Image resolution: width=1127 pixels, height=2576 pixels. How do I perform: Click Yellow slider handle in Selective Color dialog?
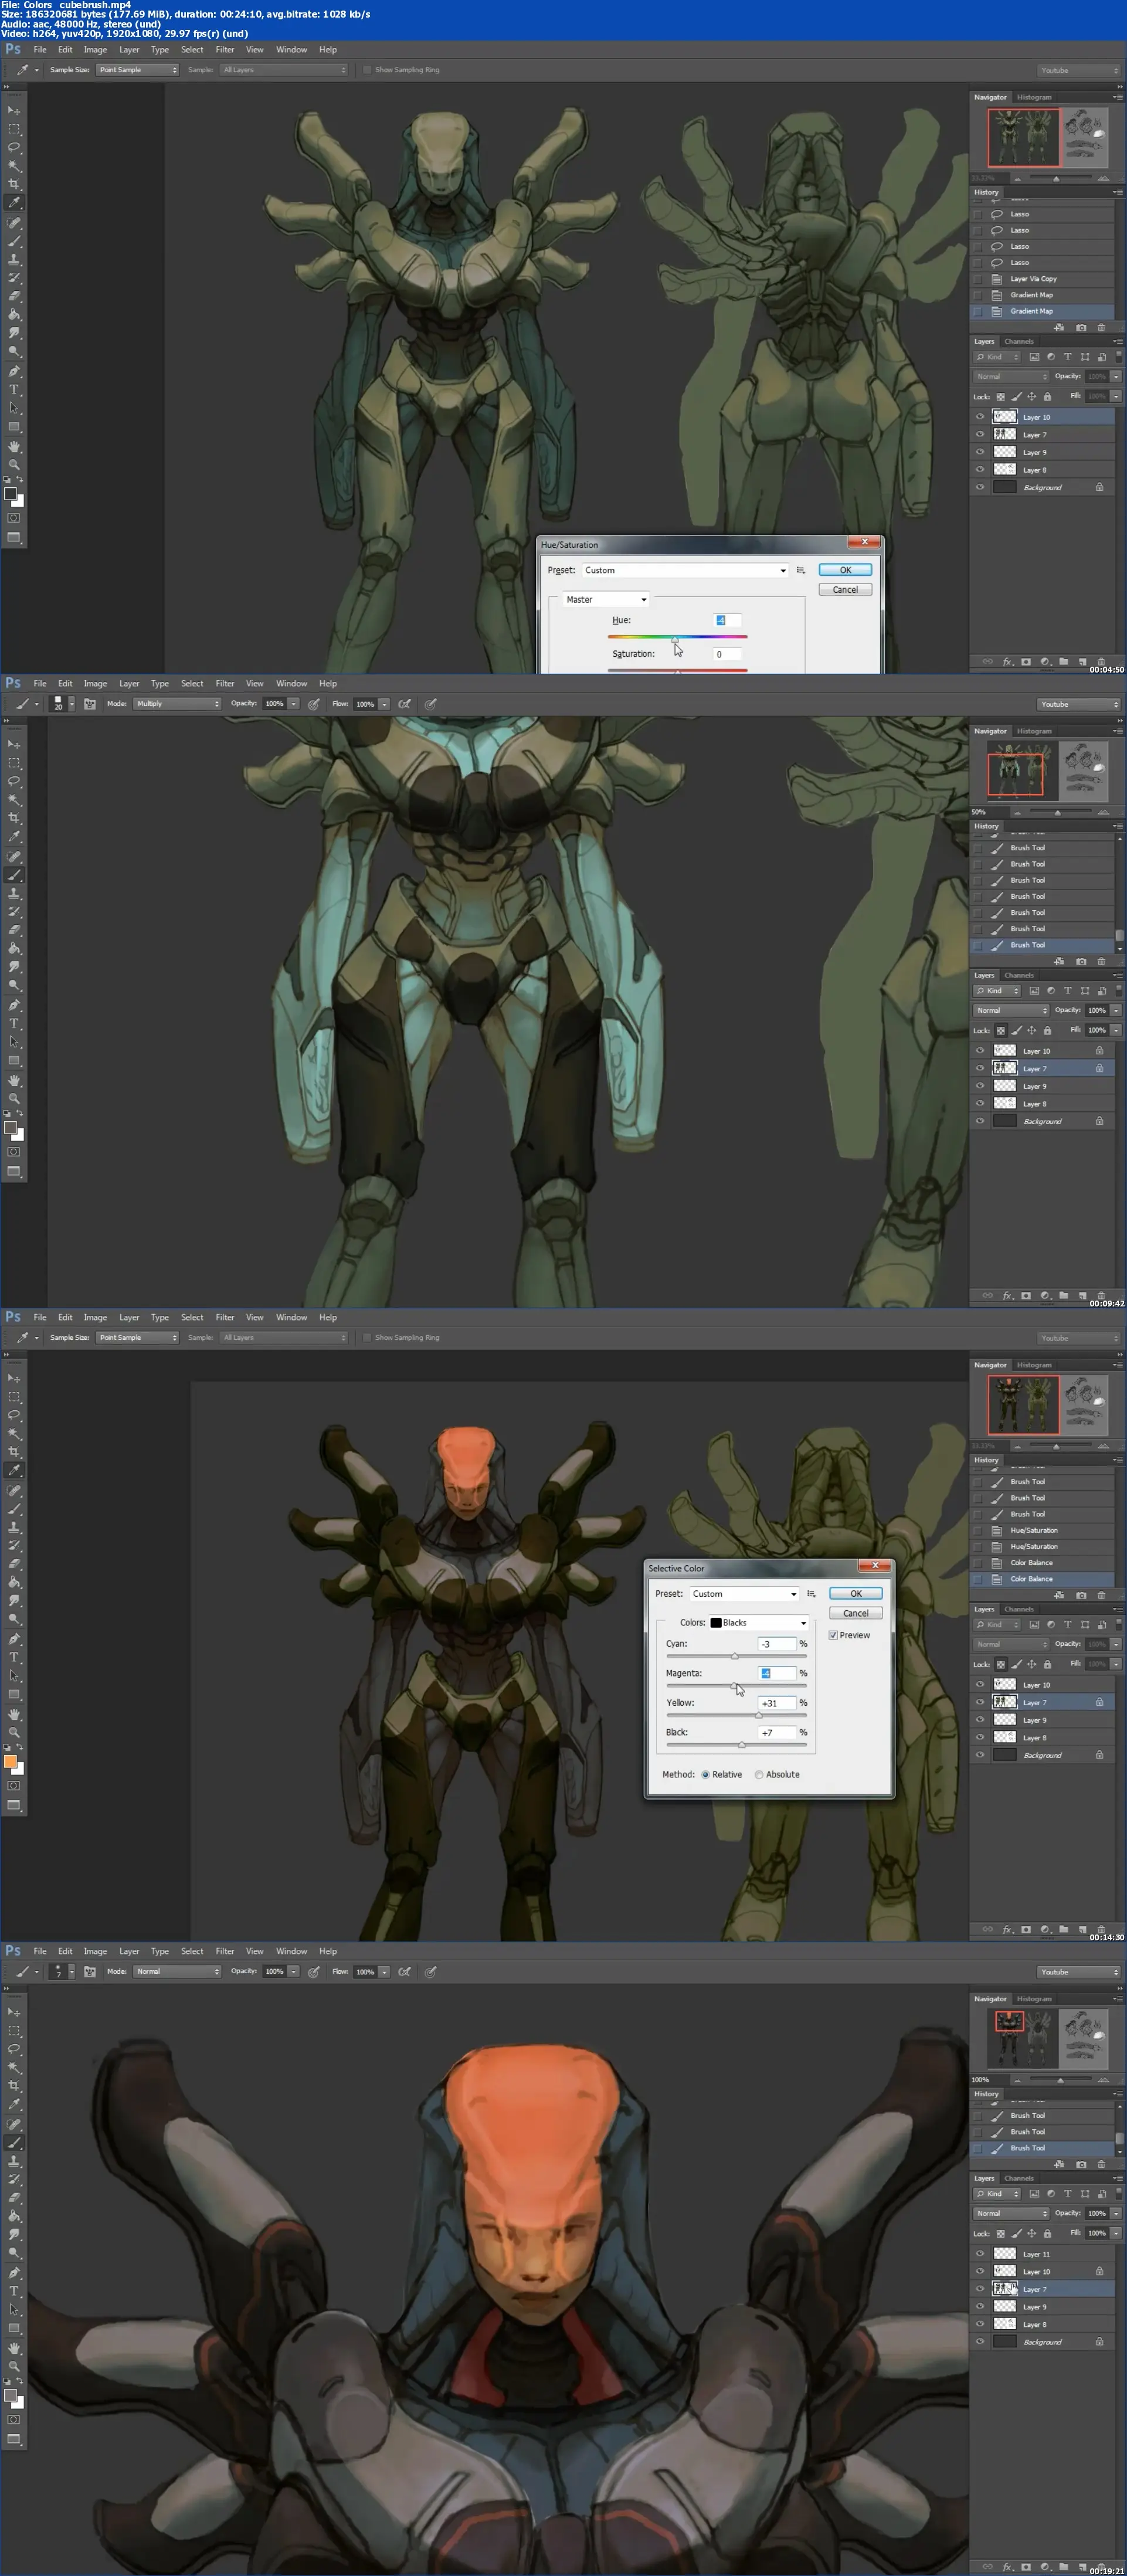[758, 1714]
